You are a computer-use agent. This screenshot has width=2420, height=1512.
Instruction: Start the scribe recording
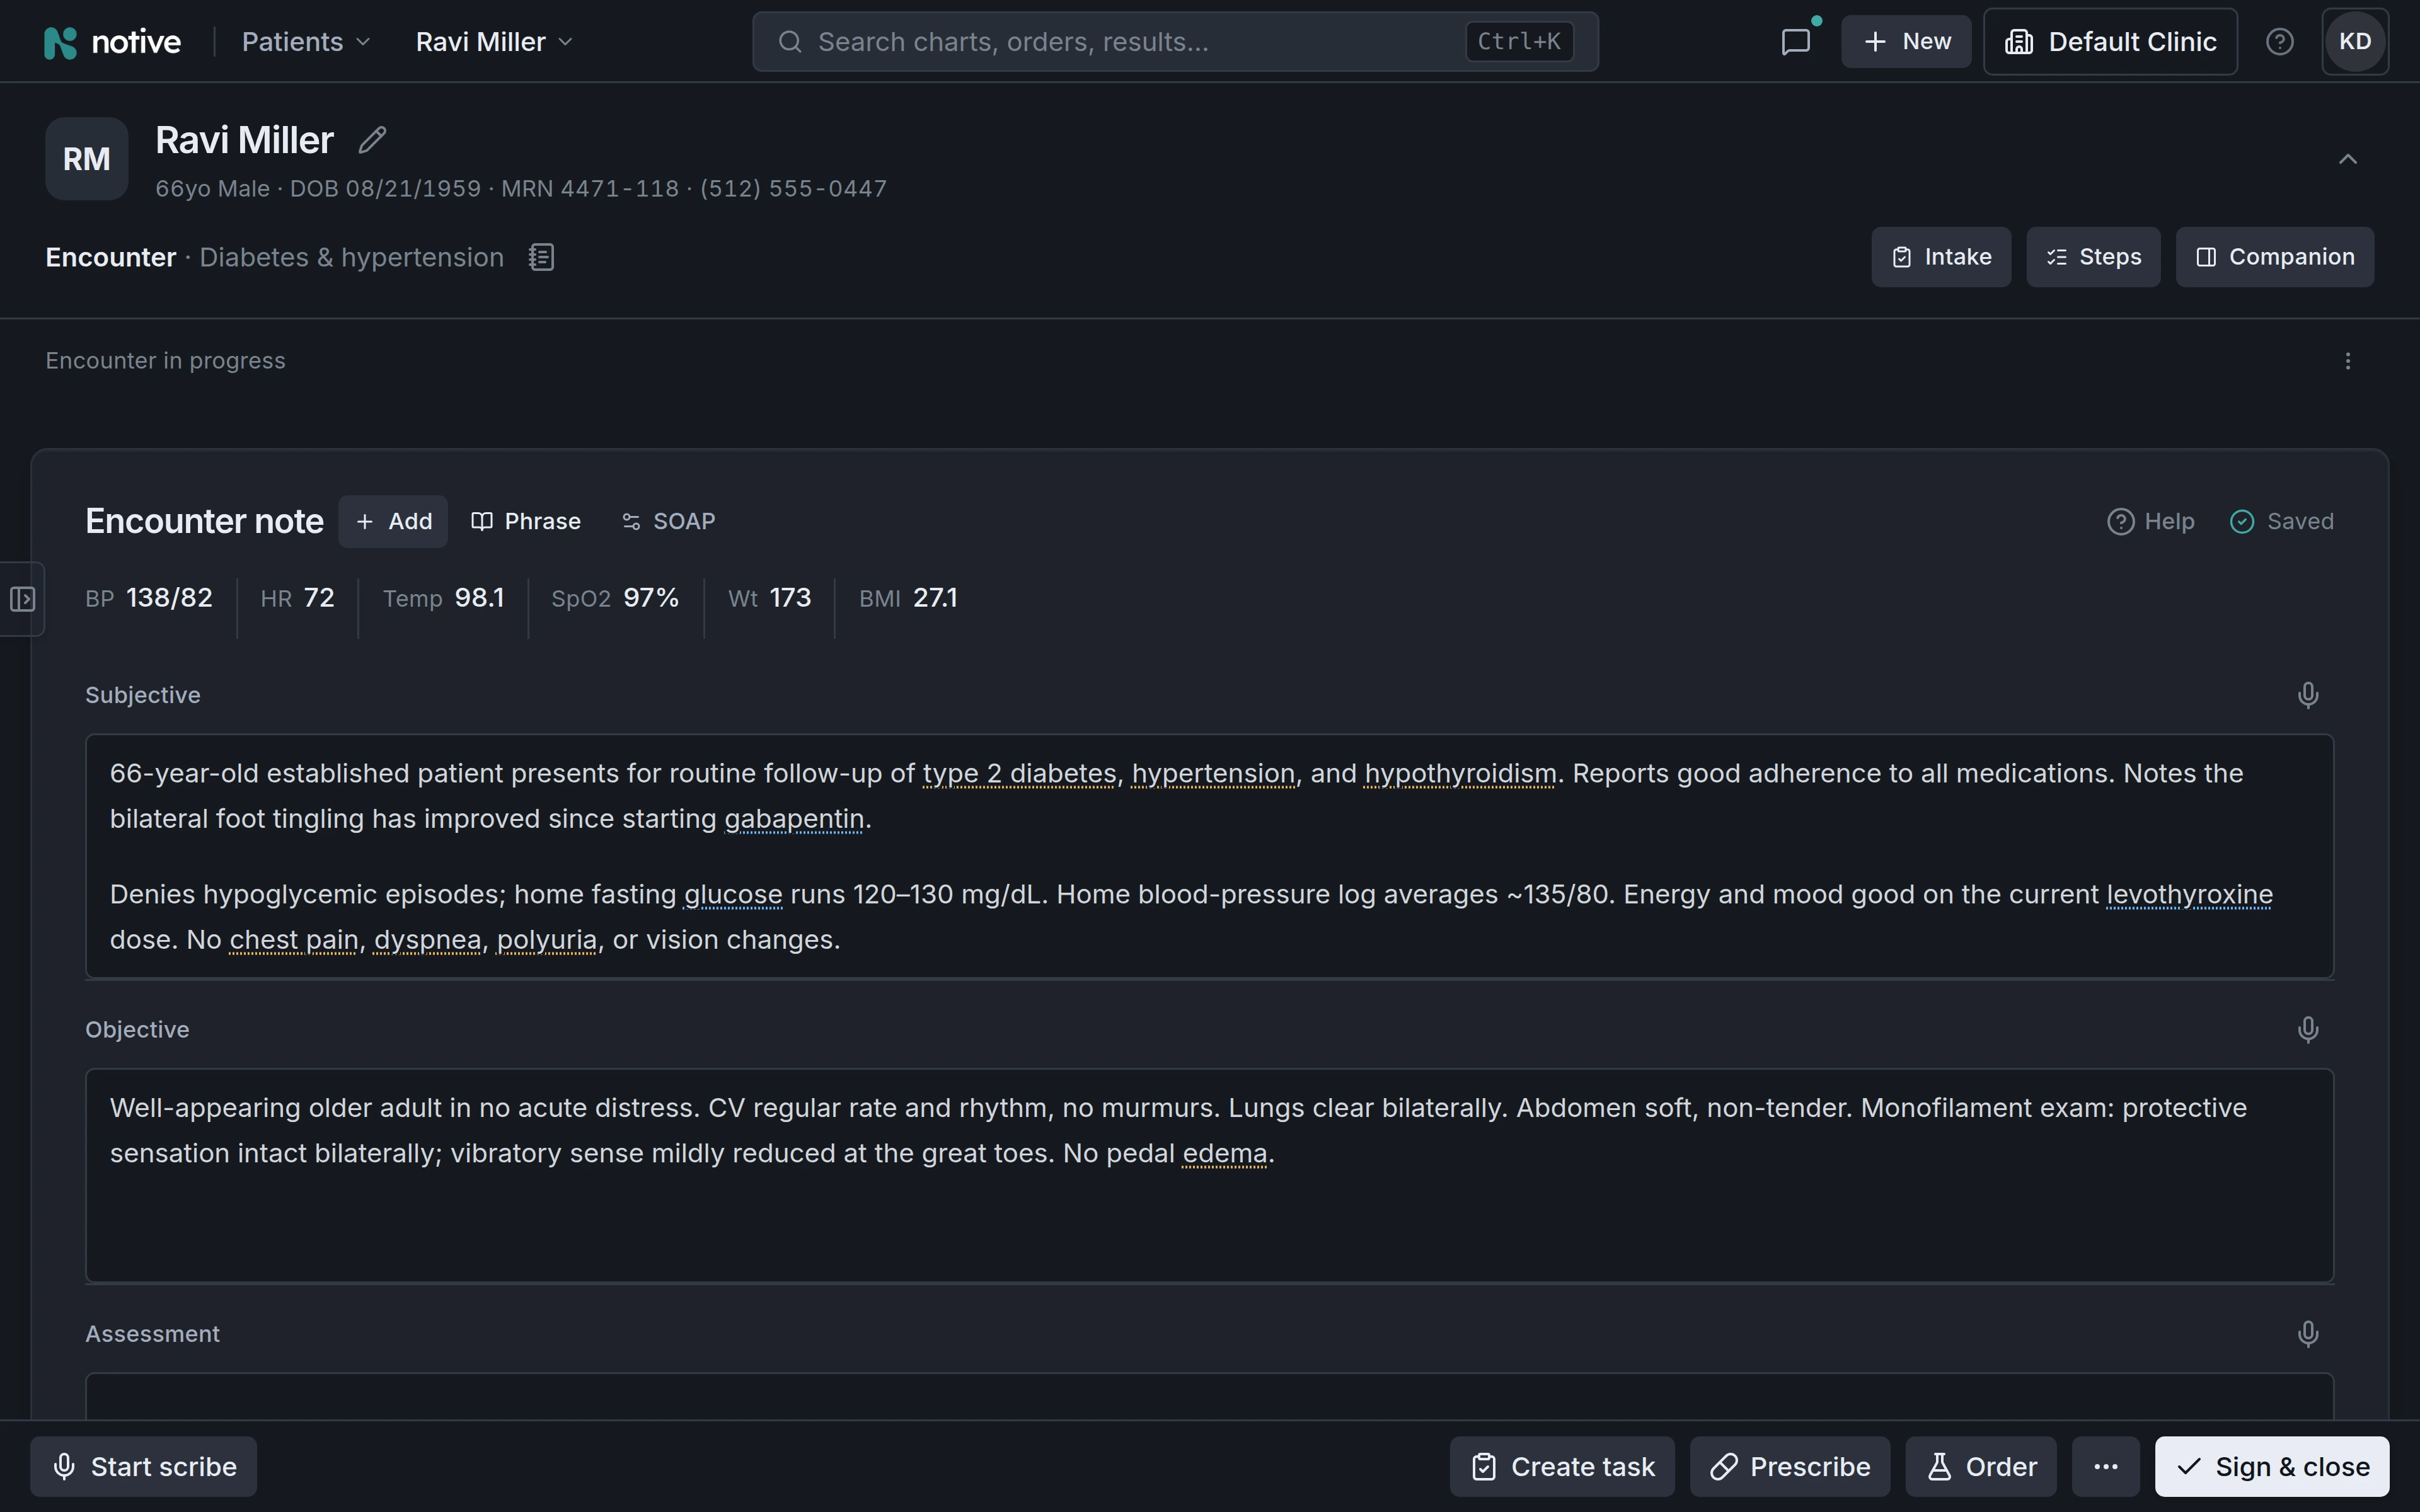[x=143, y=1467]
